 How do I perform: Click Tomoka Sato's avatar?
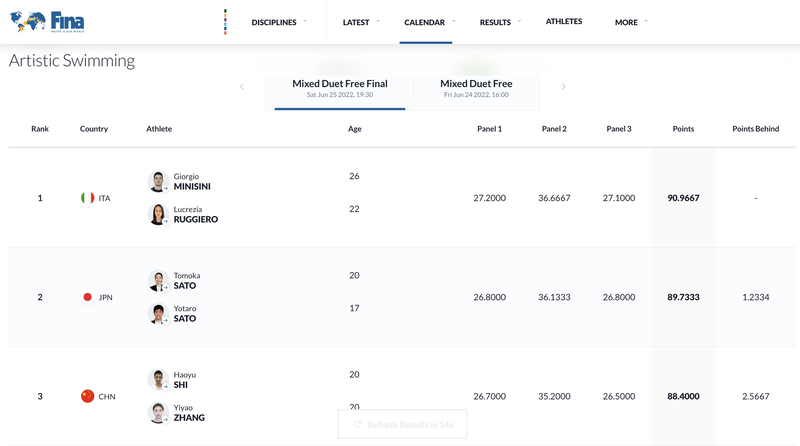(158, 280)
